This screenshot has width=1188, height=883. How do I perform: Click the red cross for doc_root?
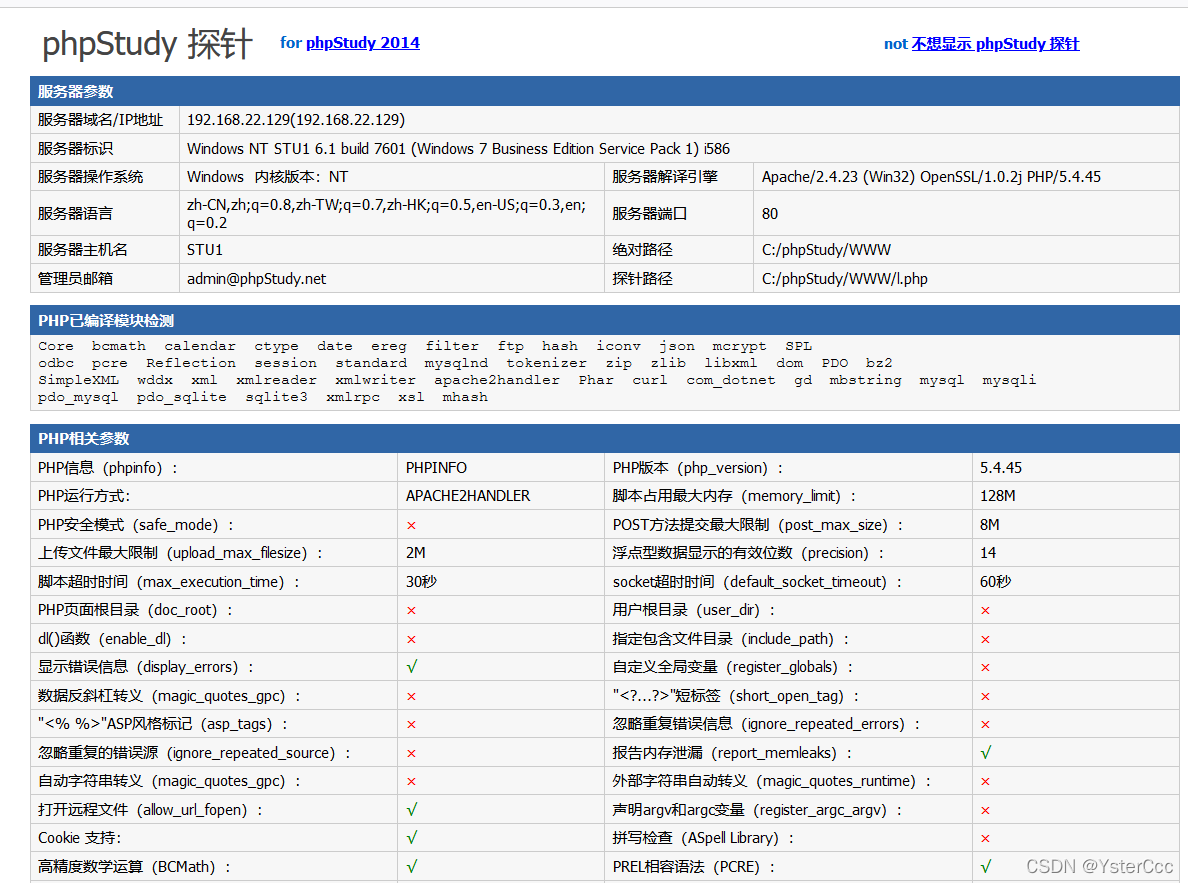411,610
